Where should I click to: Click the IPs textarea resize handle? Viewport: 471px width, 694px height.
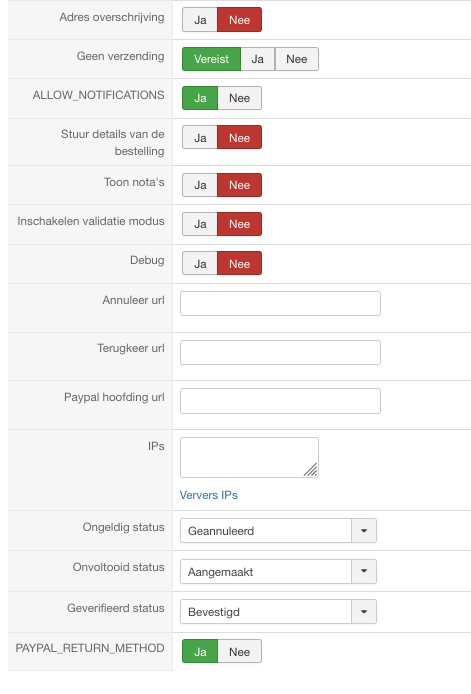coord(311,470)
